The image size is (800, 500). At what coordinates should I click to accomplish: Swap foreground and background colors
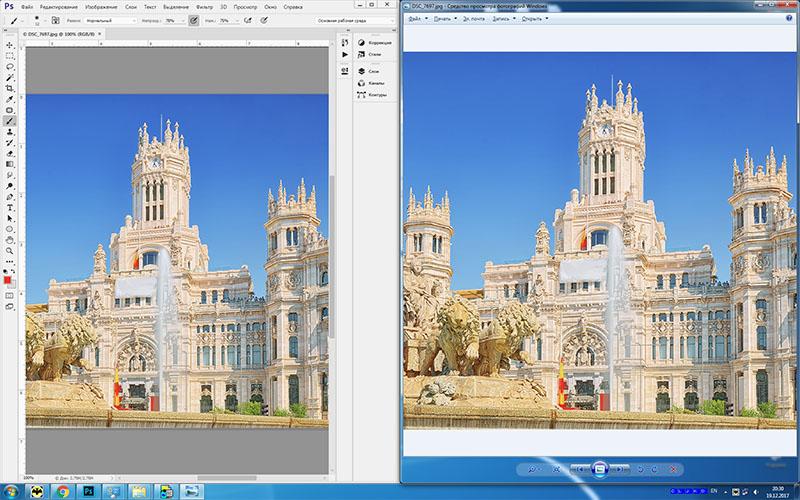[x=13, y=272]
